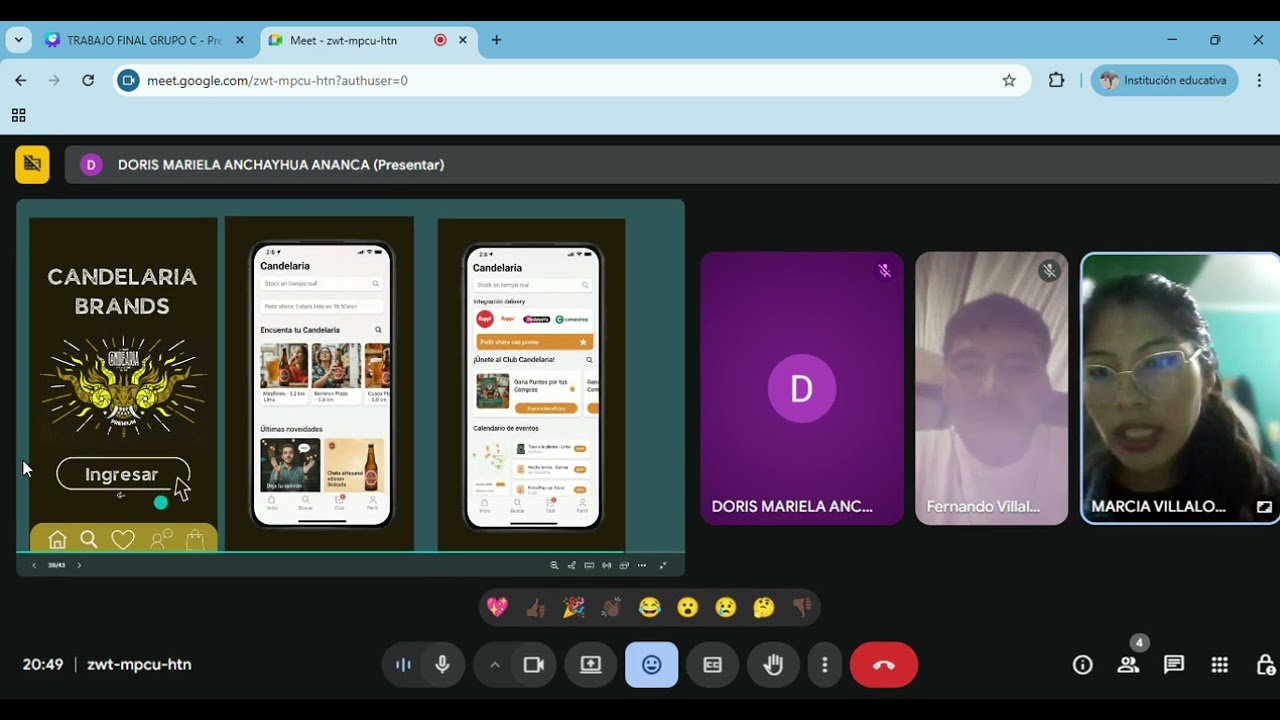1280x720 pixels.
Task: Click meeting code zwt-mpcu-htn text
Action: pos(139,665)
